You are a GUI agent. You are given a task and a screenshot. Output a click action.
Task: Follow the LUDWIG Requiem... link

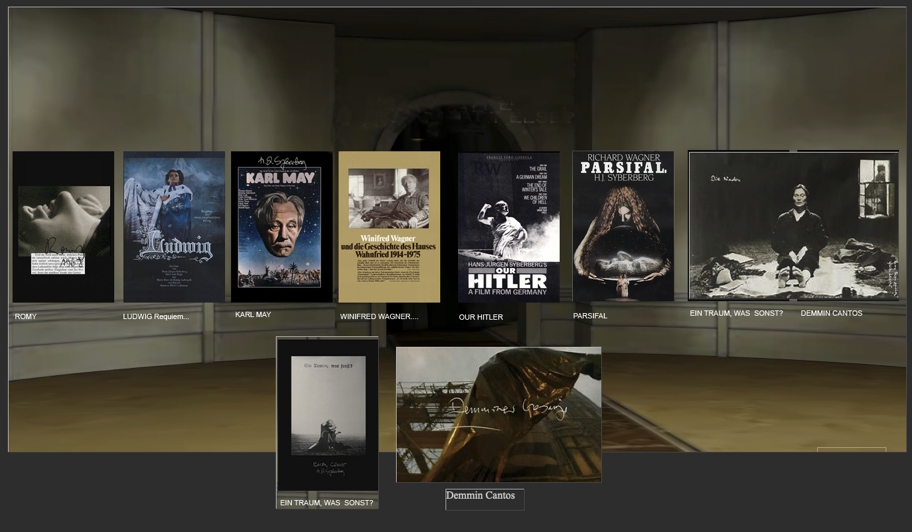coord(156,317)
